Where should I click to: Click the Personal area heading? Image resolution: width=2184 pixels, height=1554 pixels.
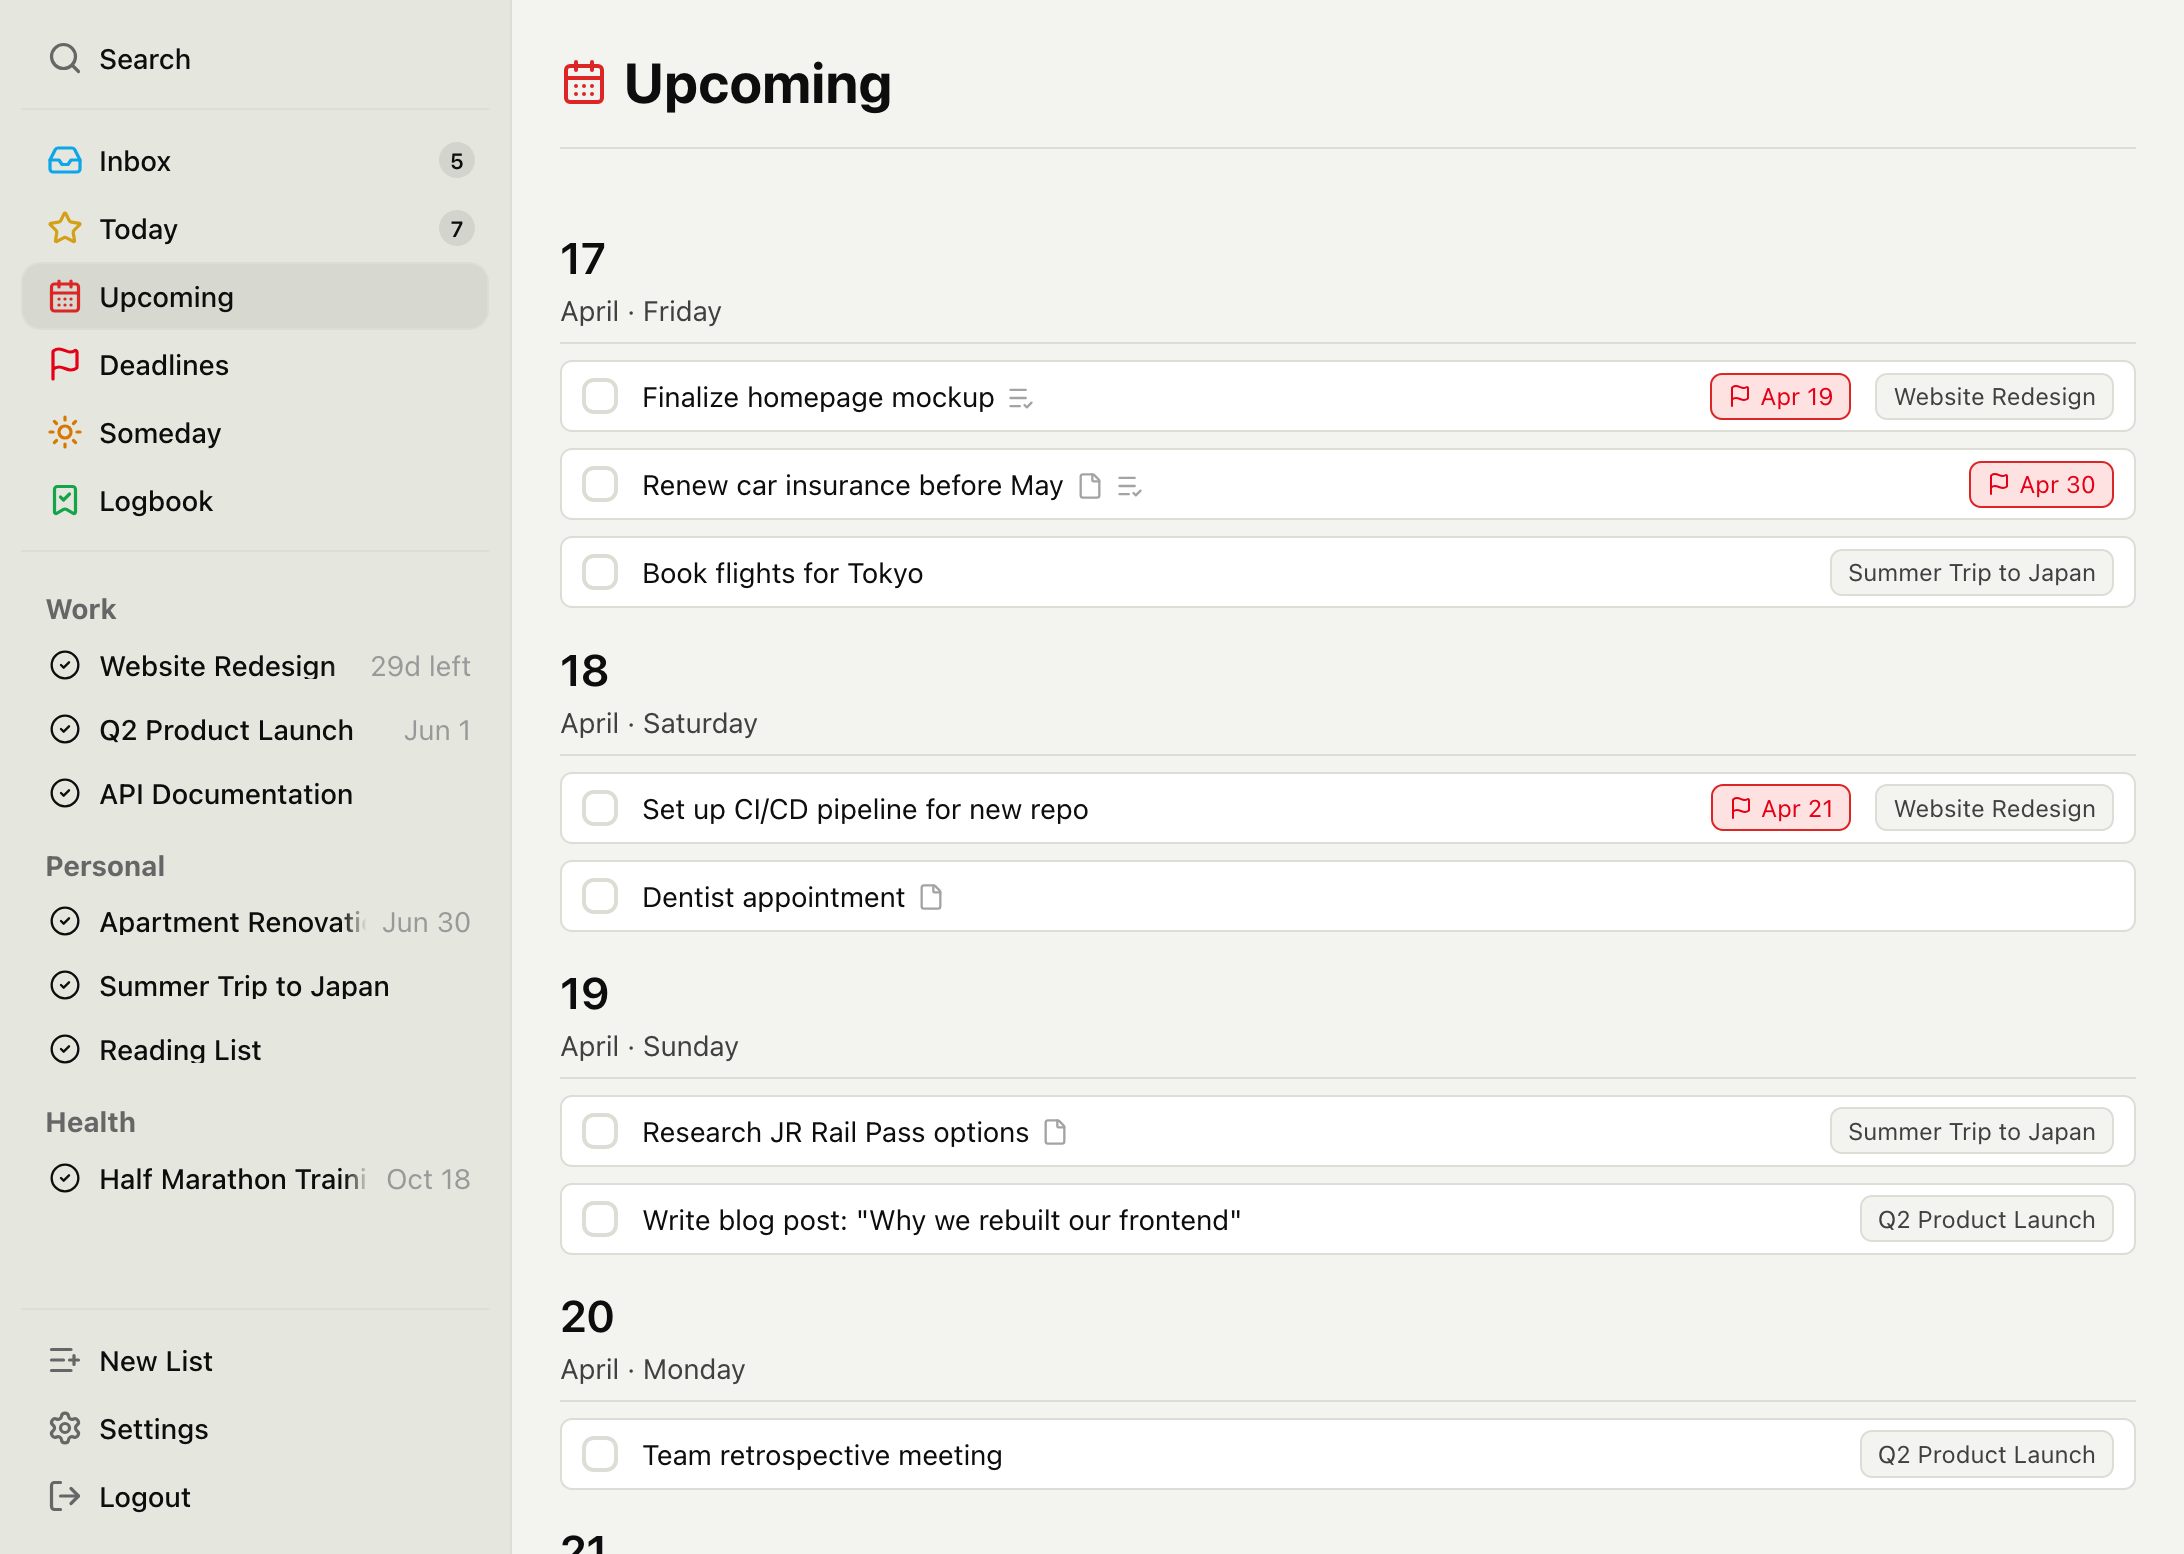coord(105,866)
